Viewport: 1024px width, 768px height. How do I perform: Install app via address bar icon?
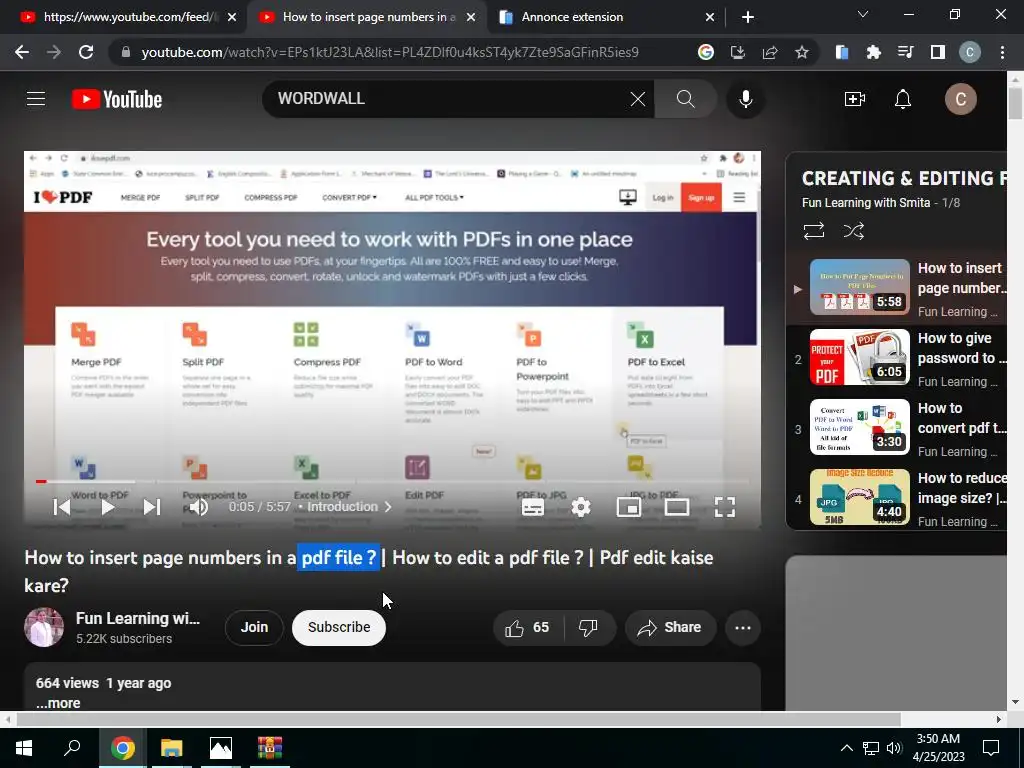coord(737,52)
